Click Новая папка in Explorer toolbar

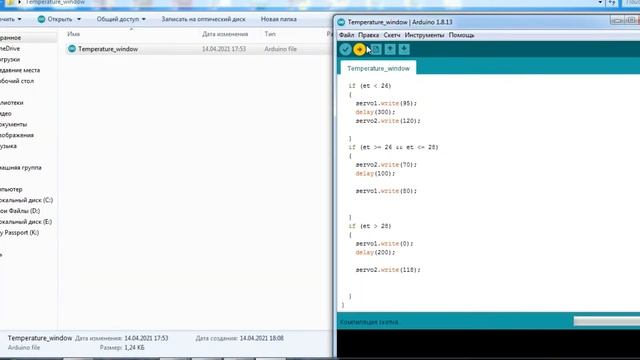[x=279, y=19]
